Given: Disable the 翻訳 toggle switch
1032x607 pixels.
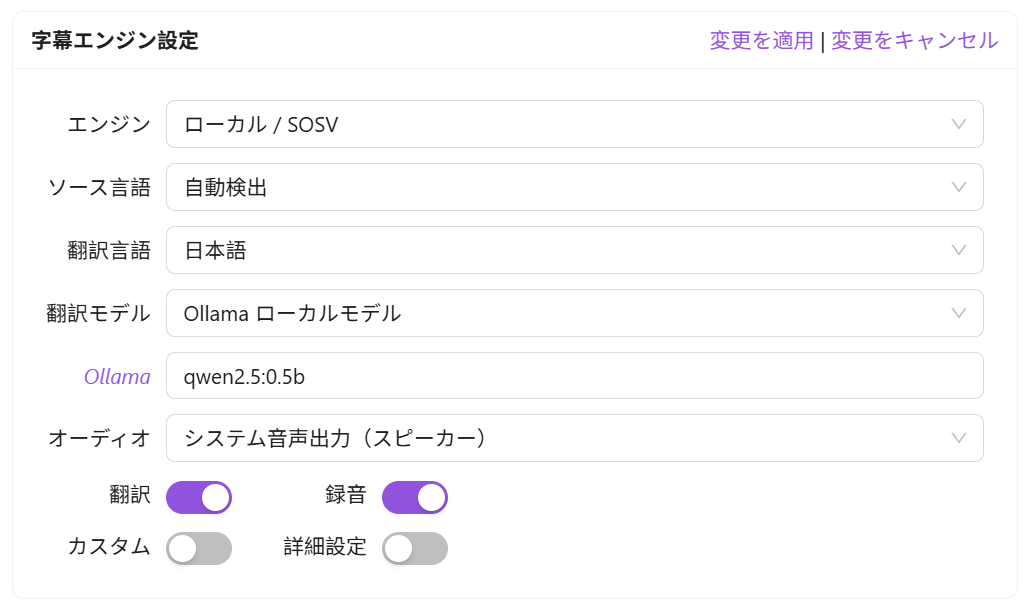Looking at the screenshot, I should tap(199, 497).
